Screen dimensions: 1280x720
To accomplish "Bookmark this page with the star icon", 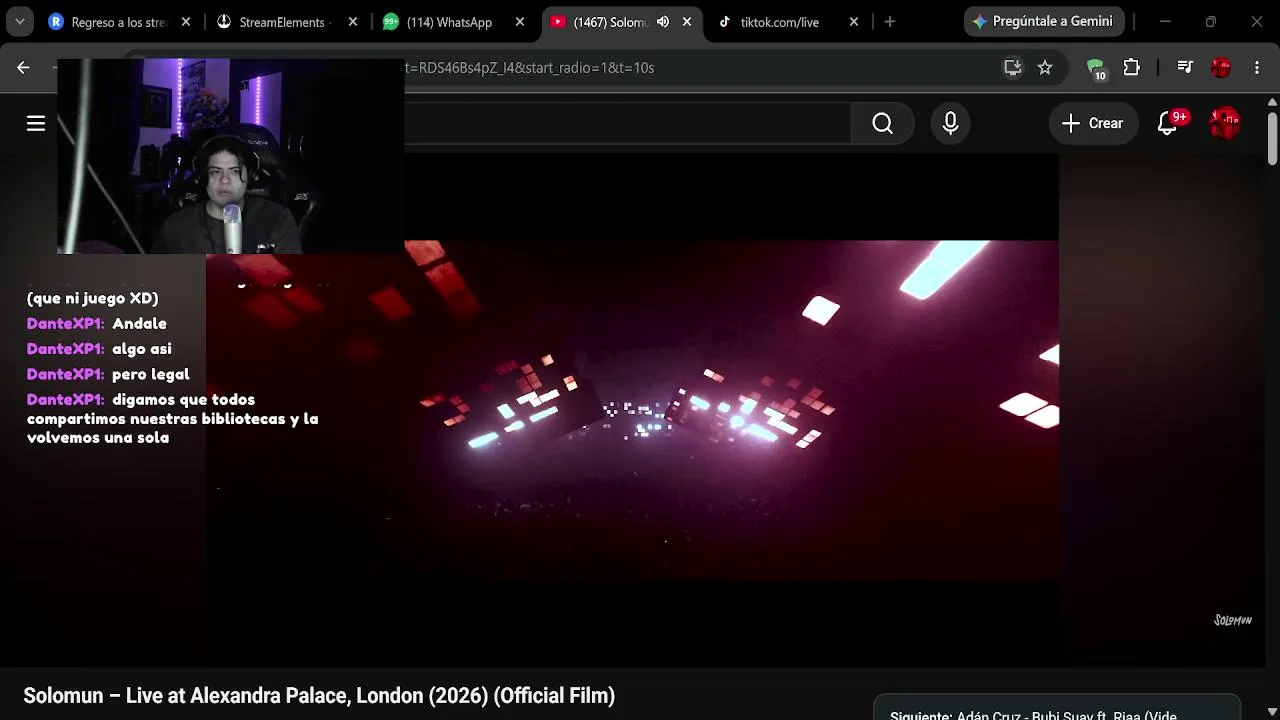I will 1045,67.
